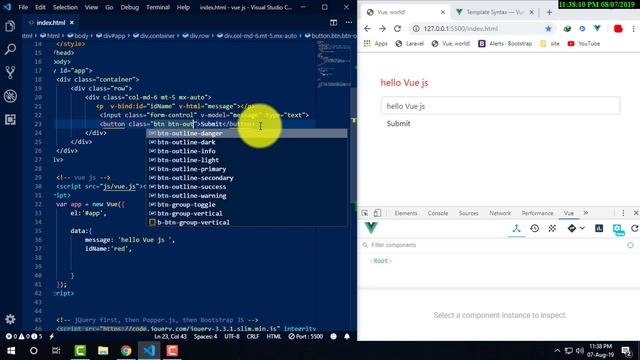Show more DevTools tabs chevron

click(586, 213)
